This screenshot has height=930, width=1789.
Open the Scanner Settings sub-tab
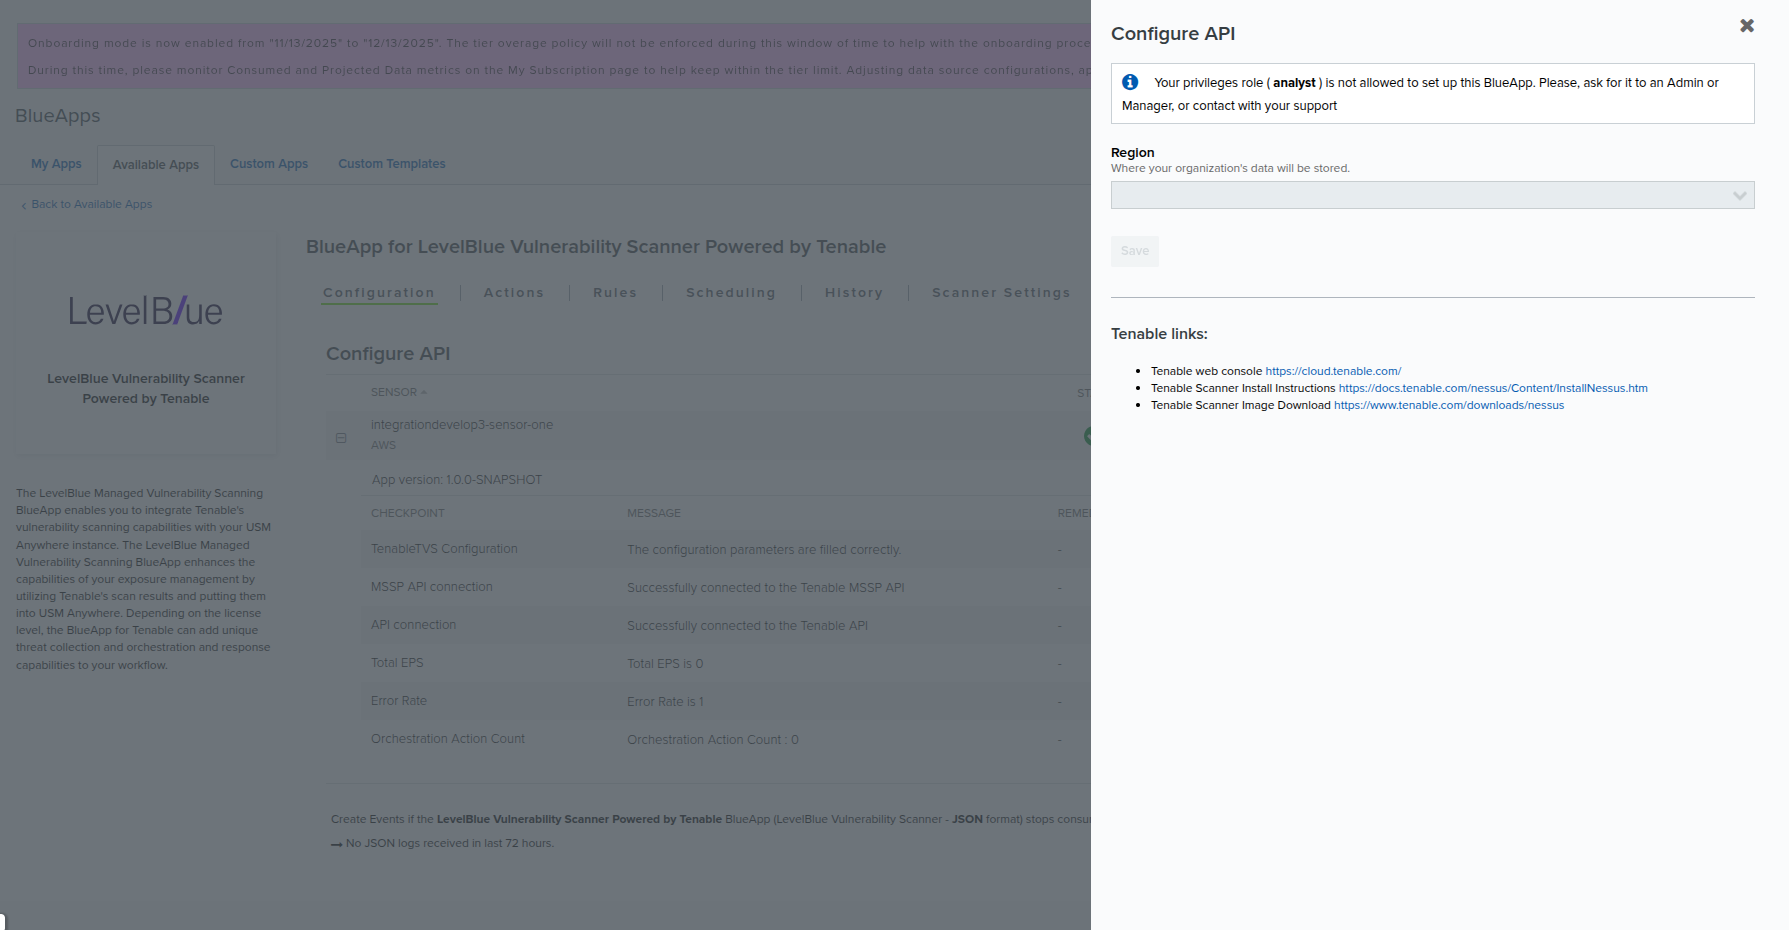tap(1001, 293)
